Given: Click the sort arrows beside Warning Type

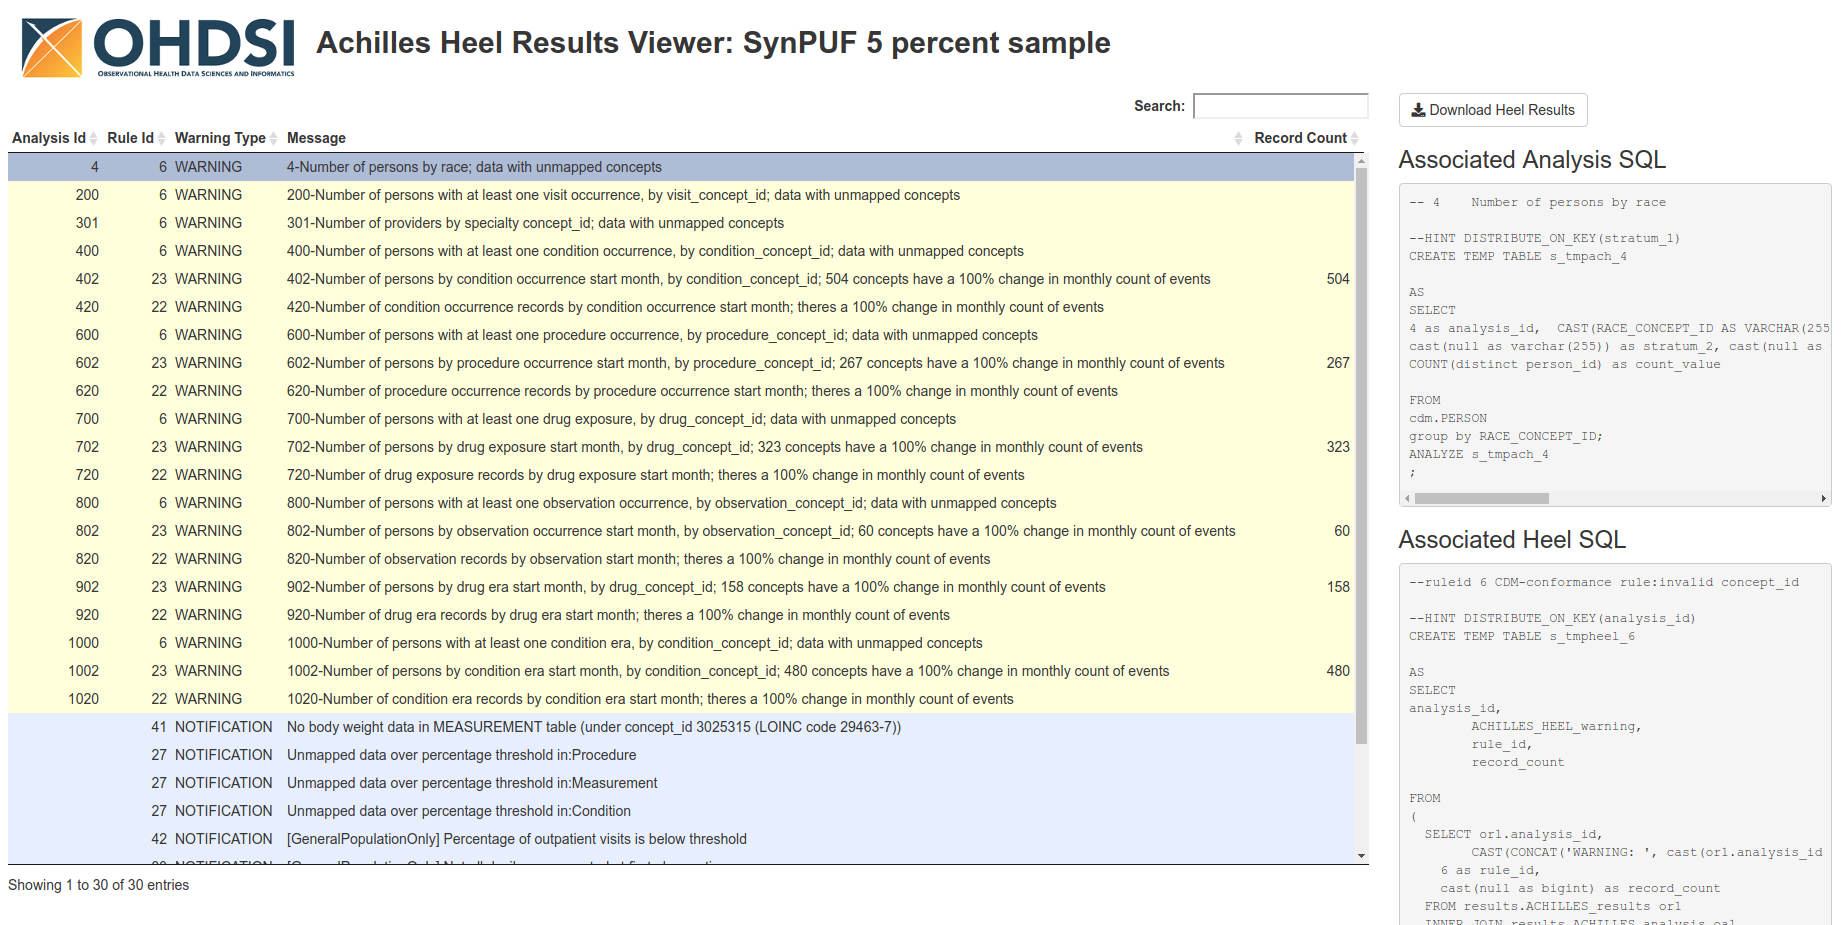Looking at the screenshot, I should tap(274, 138).
